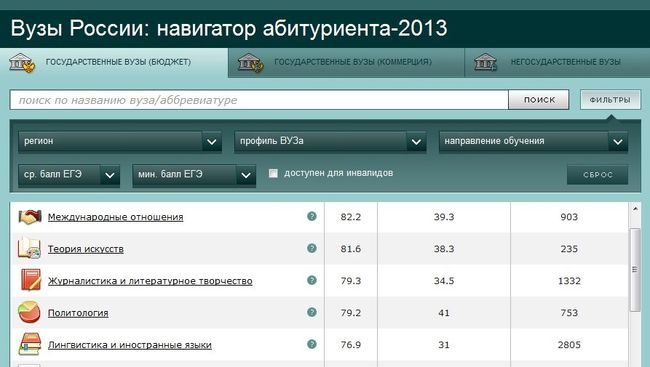Viewport: 650px width, 367px height.
Task: Click the 'Сброс' reset button
Action: tap(598, 175)
